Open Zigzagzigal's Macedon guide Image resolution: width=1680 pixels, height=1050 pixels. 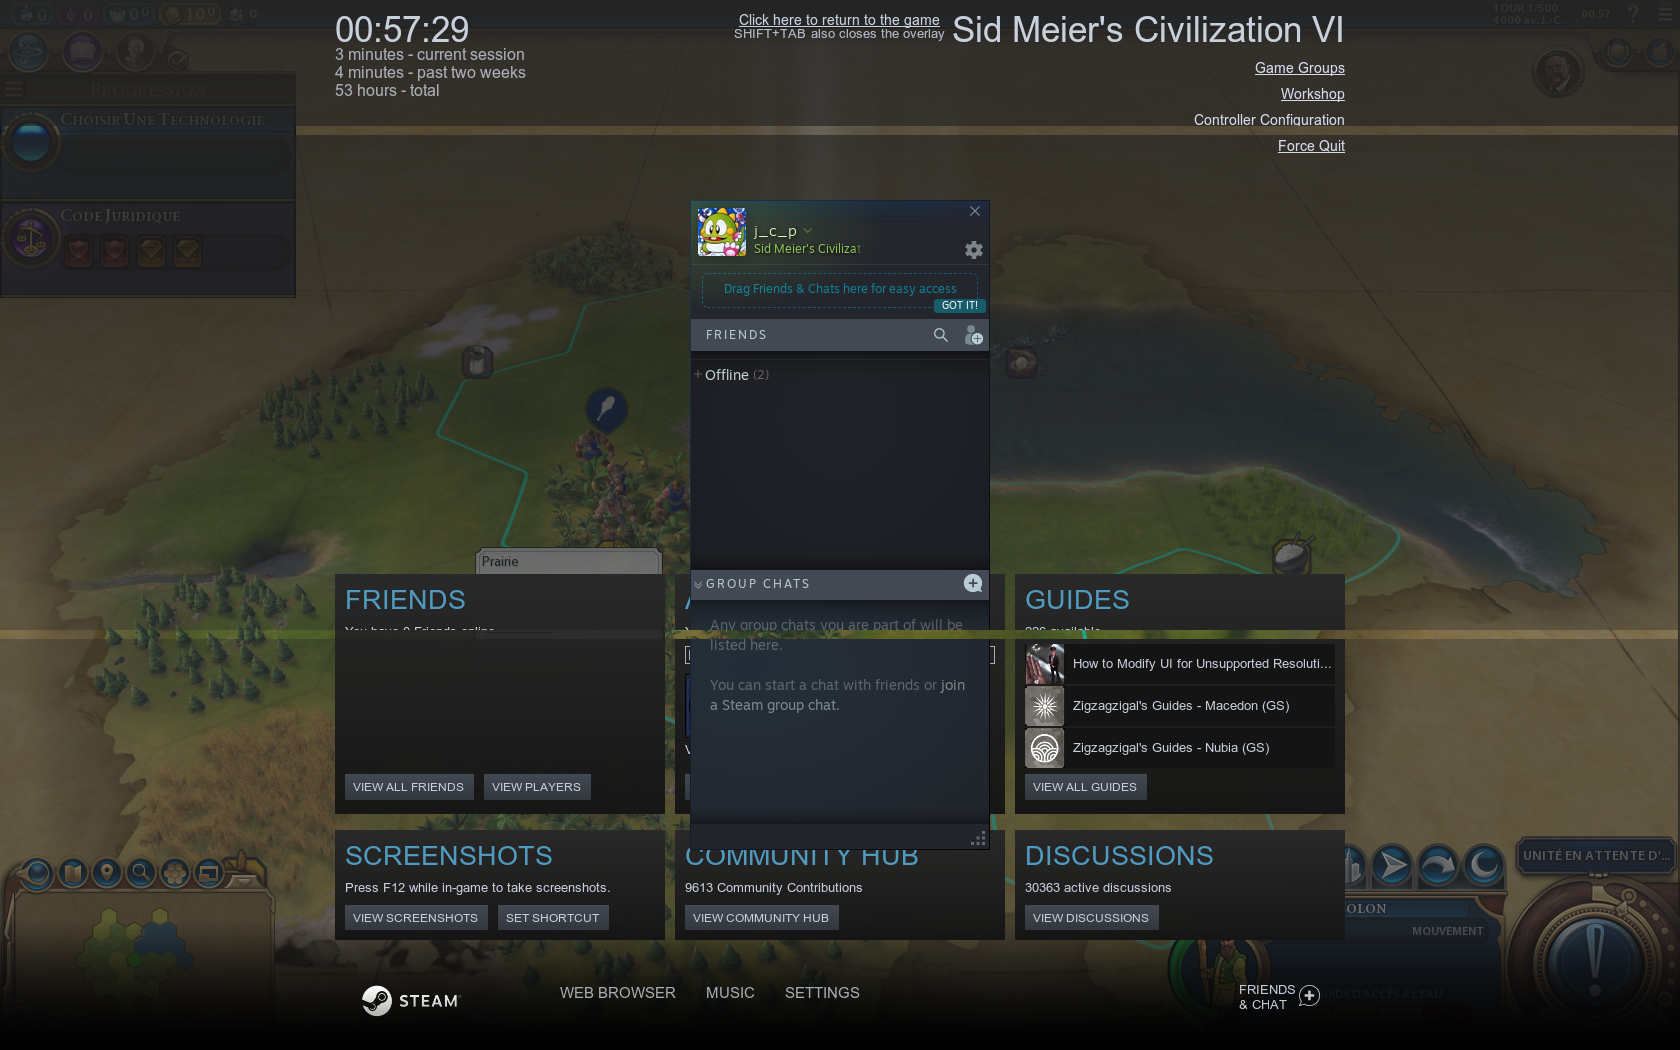pyautogui.click(x=1180, y=706)
